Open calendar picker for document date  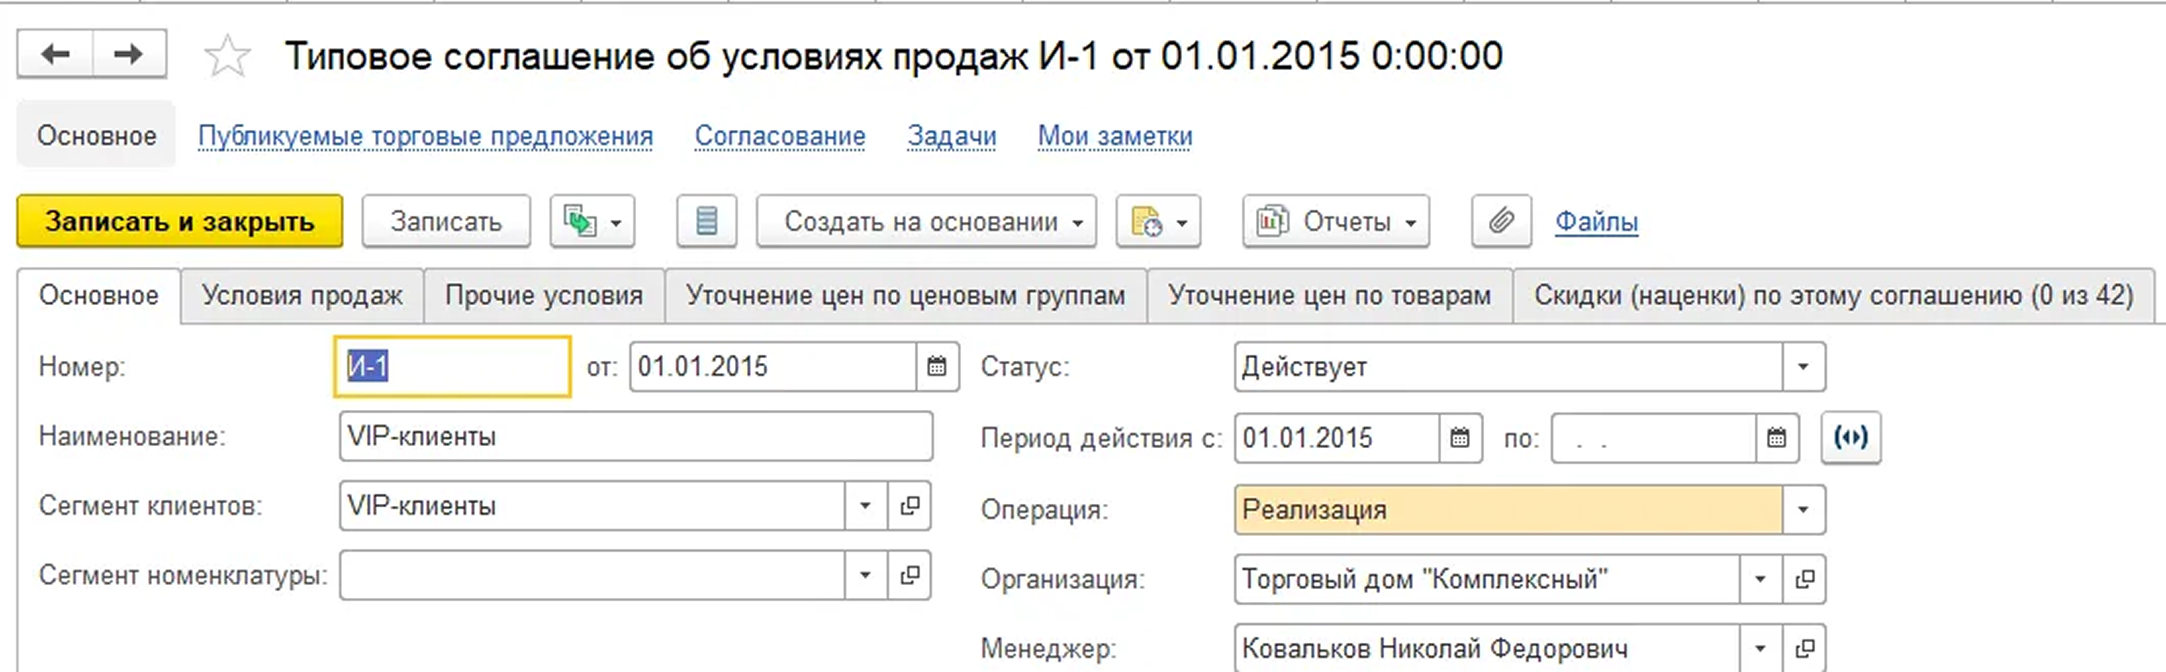[x=936, y=367]
